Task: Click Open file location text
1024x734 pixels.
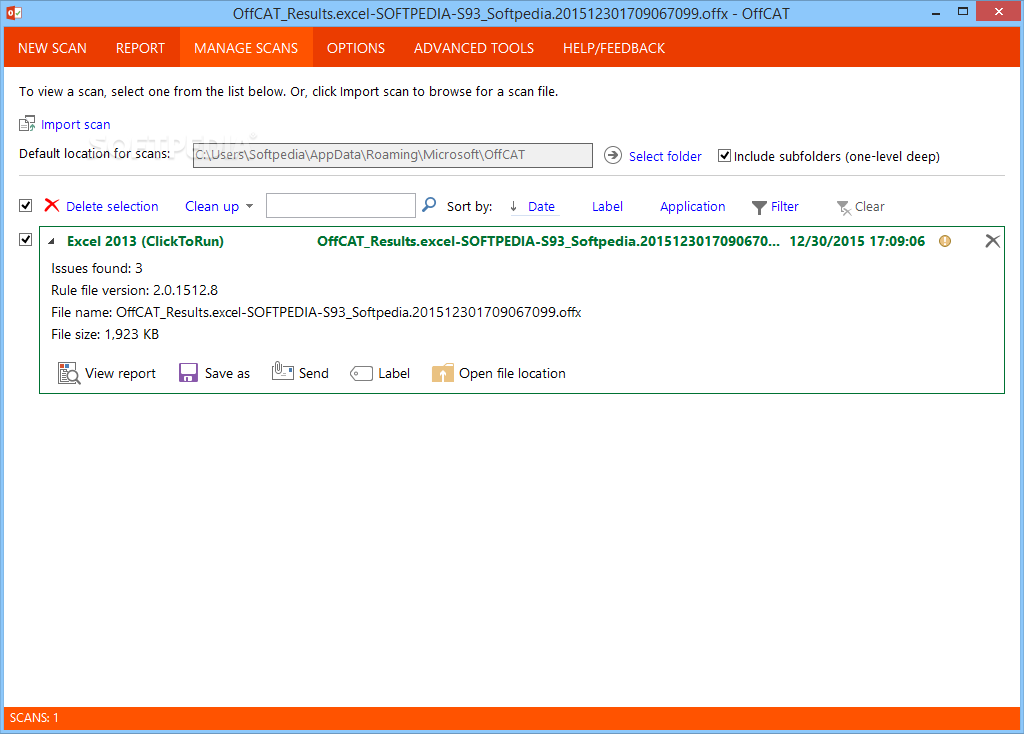Action: pos(512,374)
